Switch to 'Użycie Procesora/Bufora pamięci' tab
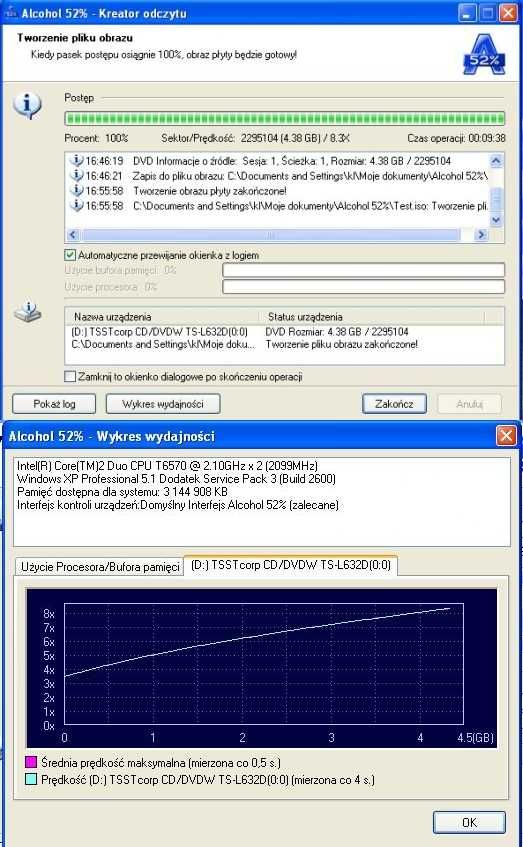Screen dimensions: 523x847 100,567
